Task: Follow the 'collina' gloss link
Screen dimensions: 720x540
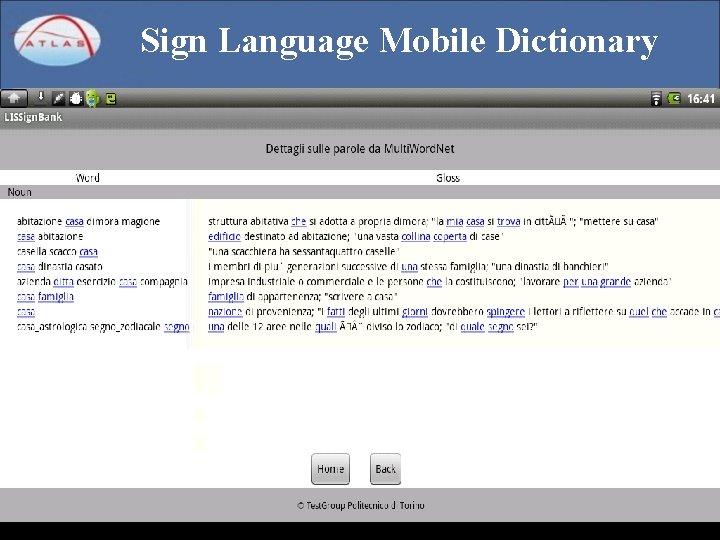Action: coord(416,236)
